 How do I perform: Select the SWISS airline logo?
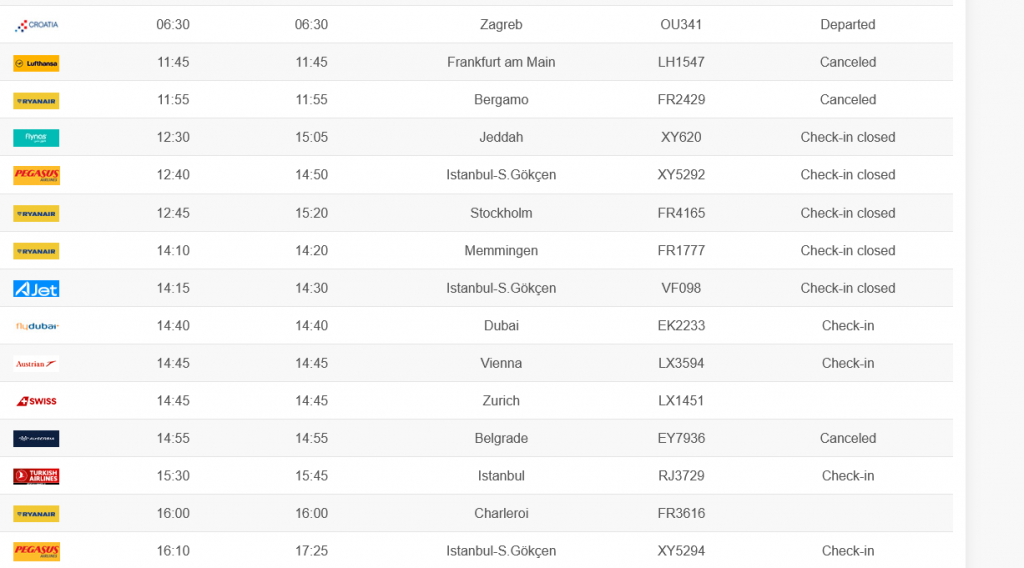coord(36,401)
